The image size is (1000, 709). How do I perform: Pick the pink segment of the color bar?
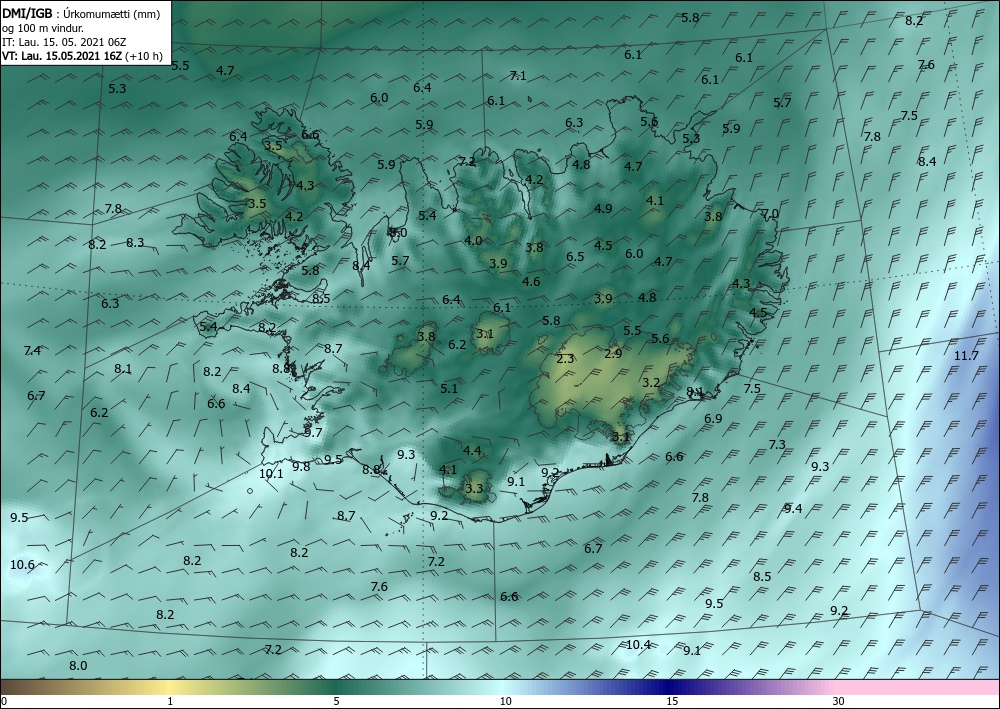click(x=918, y=688)
